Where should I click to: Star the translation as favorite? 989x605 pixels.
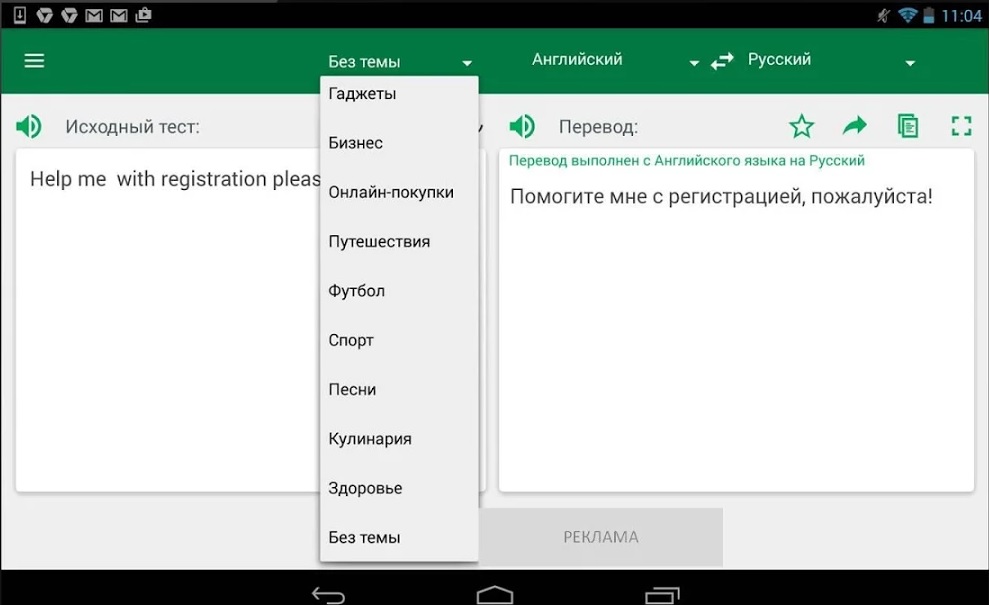[801, 126]
